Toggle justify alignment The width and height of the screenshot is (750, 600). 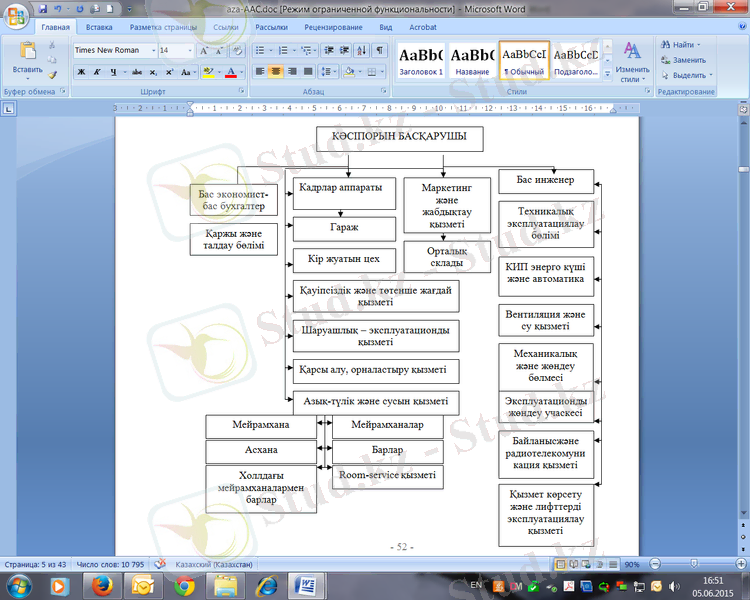pyautogui.click(x=308, y=72)
